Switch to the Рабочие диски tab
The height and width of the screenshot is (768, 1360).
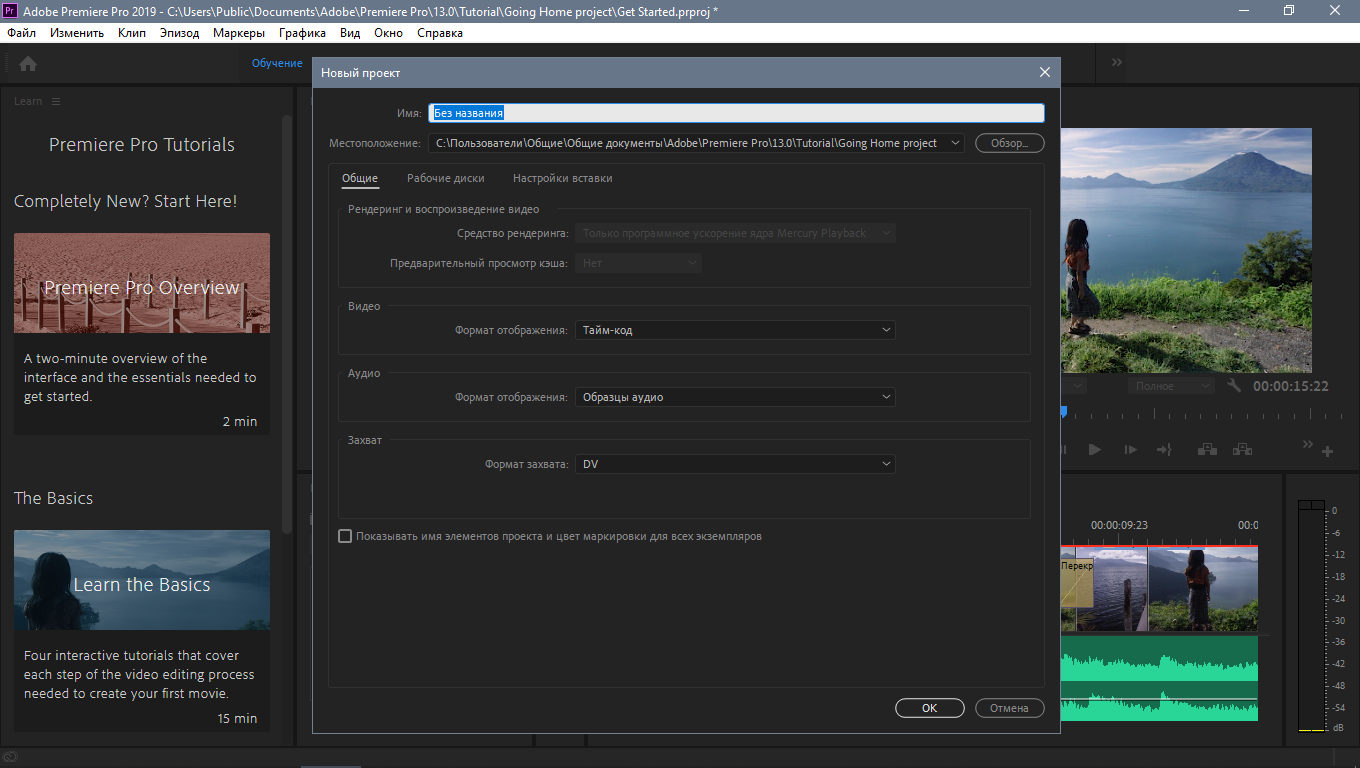click(446, 178)
